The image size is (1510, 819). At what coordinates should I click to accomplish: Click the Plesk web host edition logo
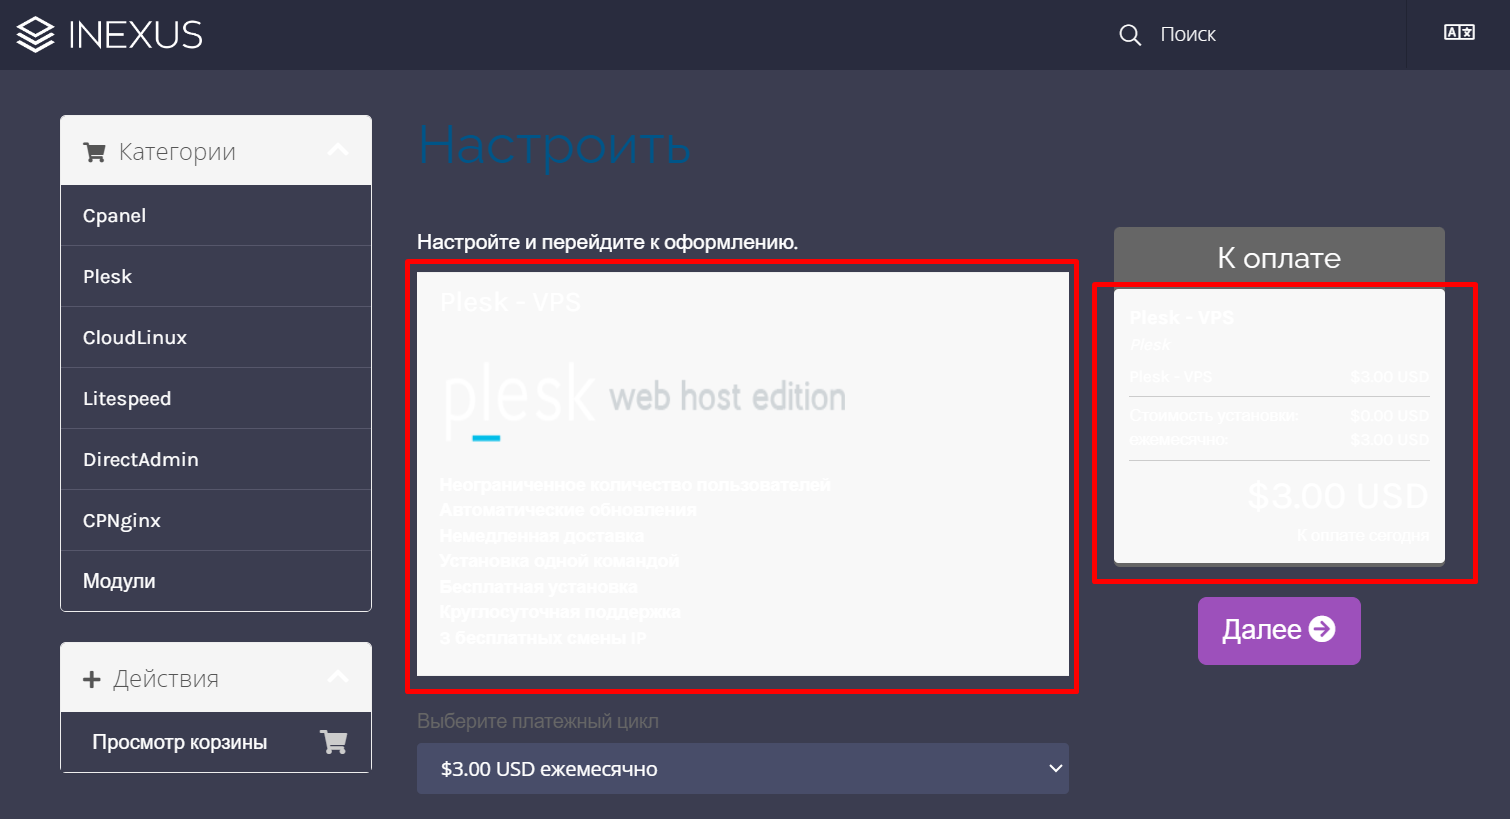[x=645, y=400]
